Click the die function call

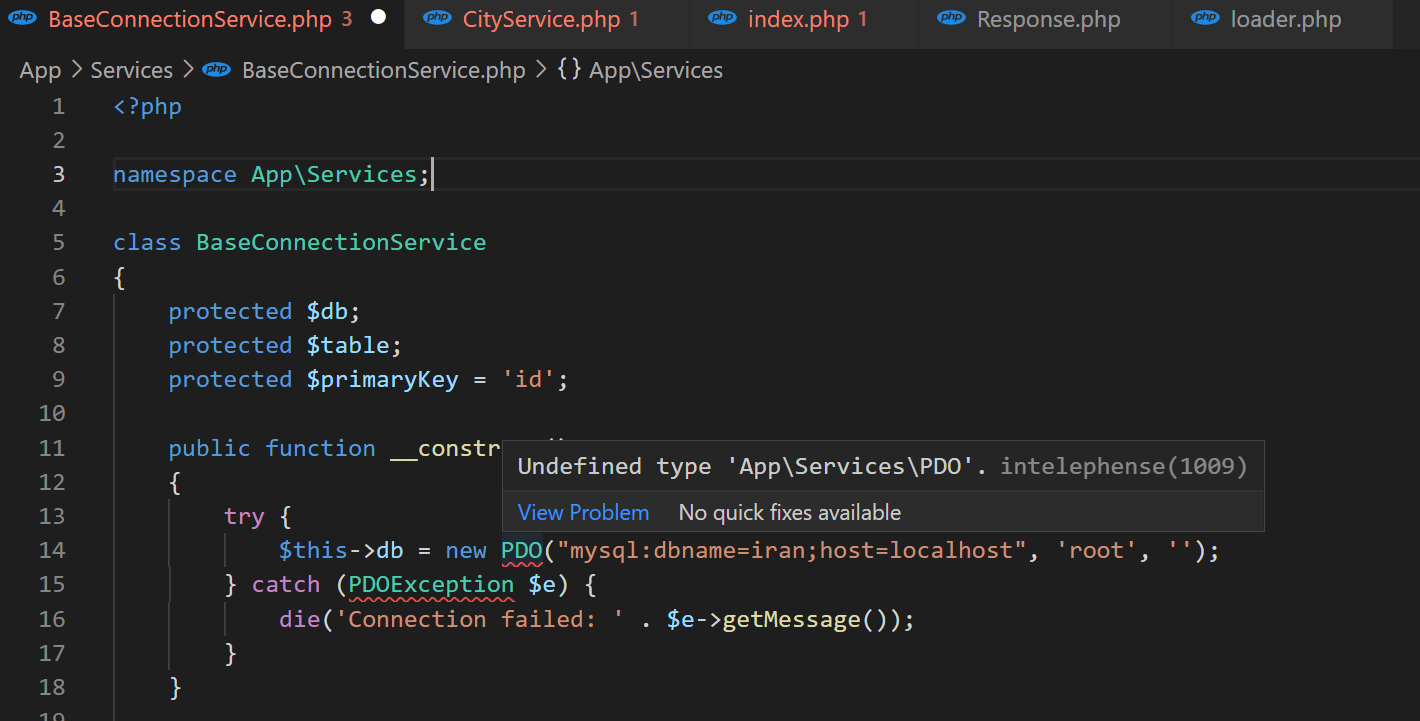coord(300,620)
